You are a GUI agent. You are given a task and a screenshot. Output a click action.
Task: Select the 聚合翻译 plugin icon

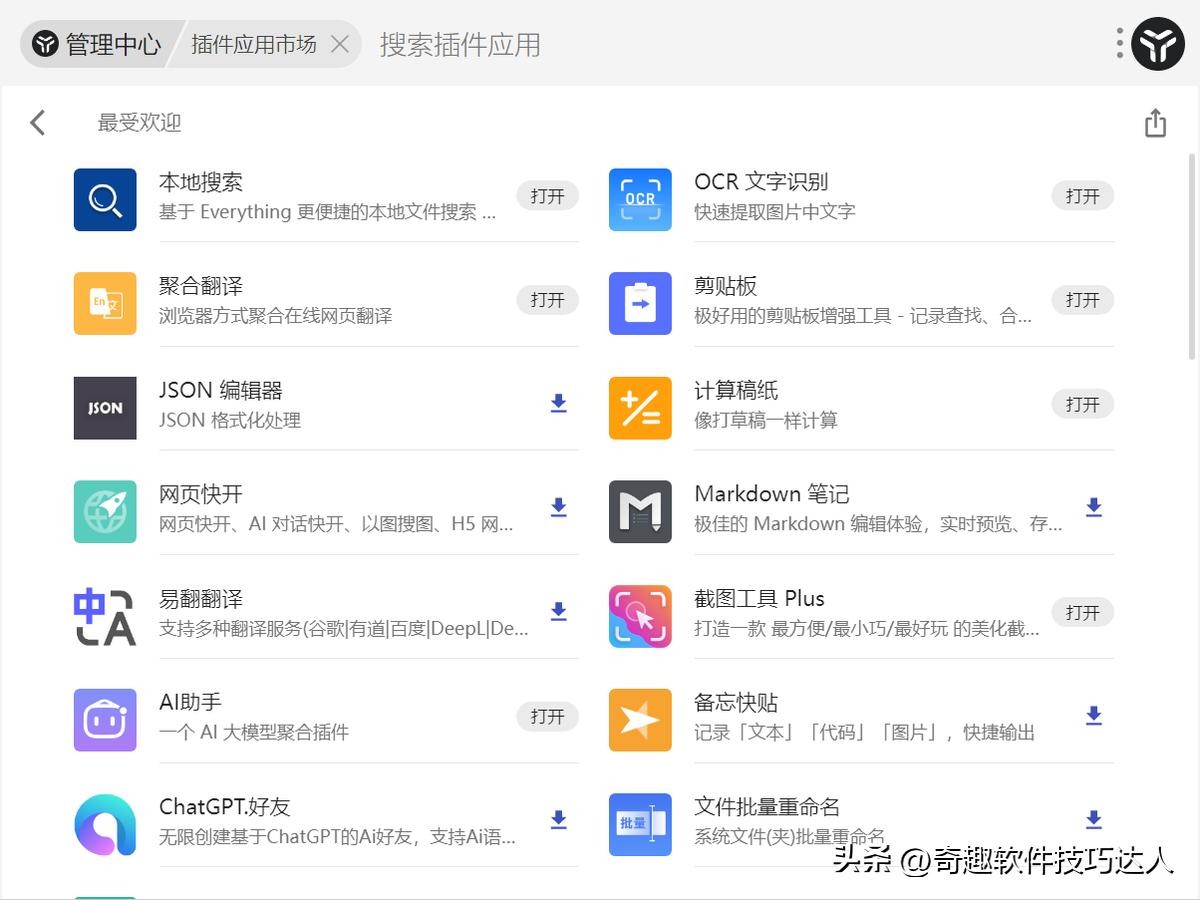(x=105, y=303)
